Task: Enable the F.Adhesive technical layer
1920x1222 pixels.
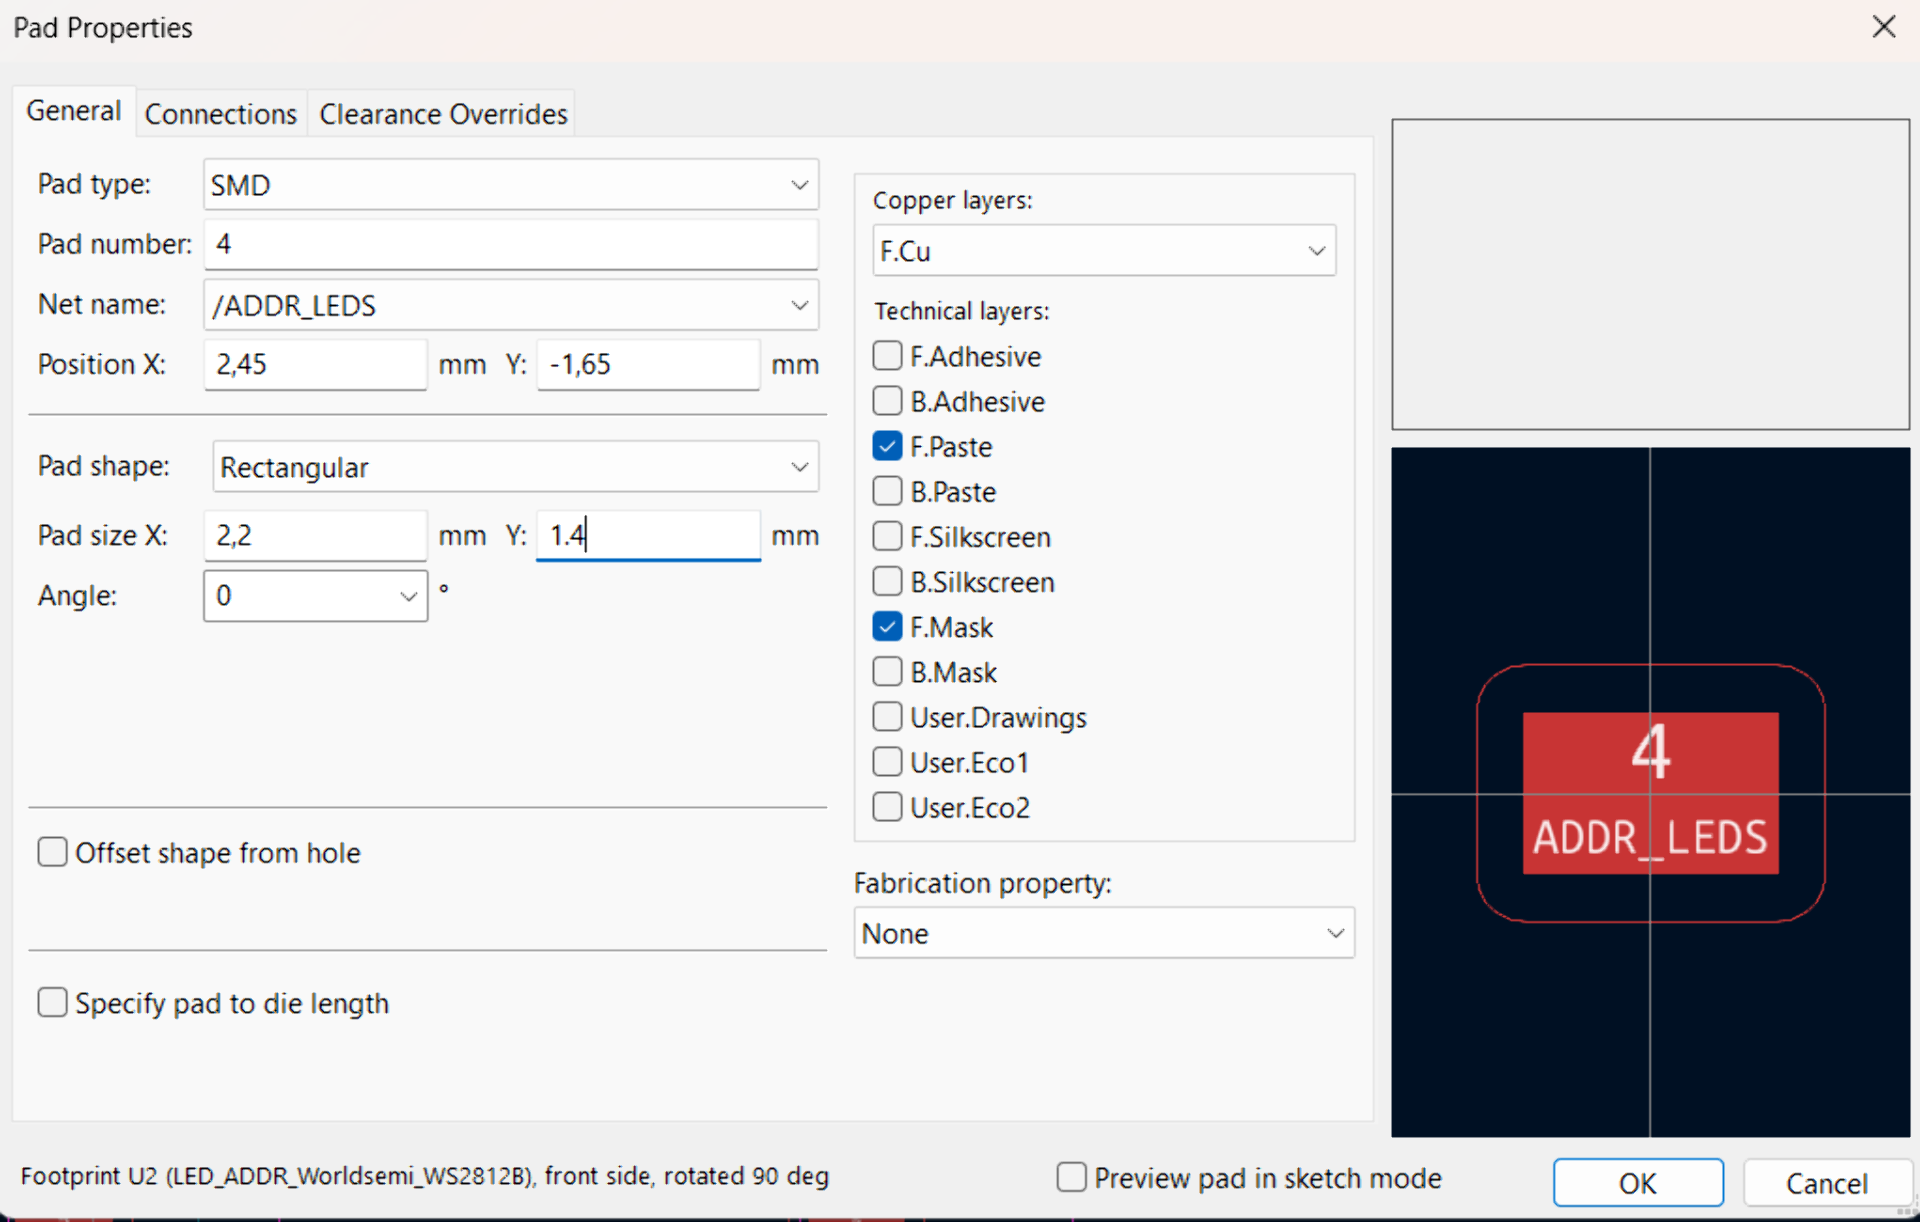Action: click(x=887, y=356)
